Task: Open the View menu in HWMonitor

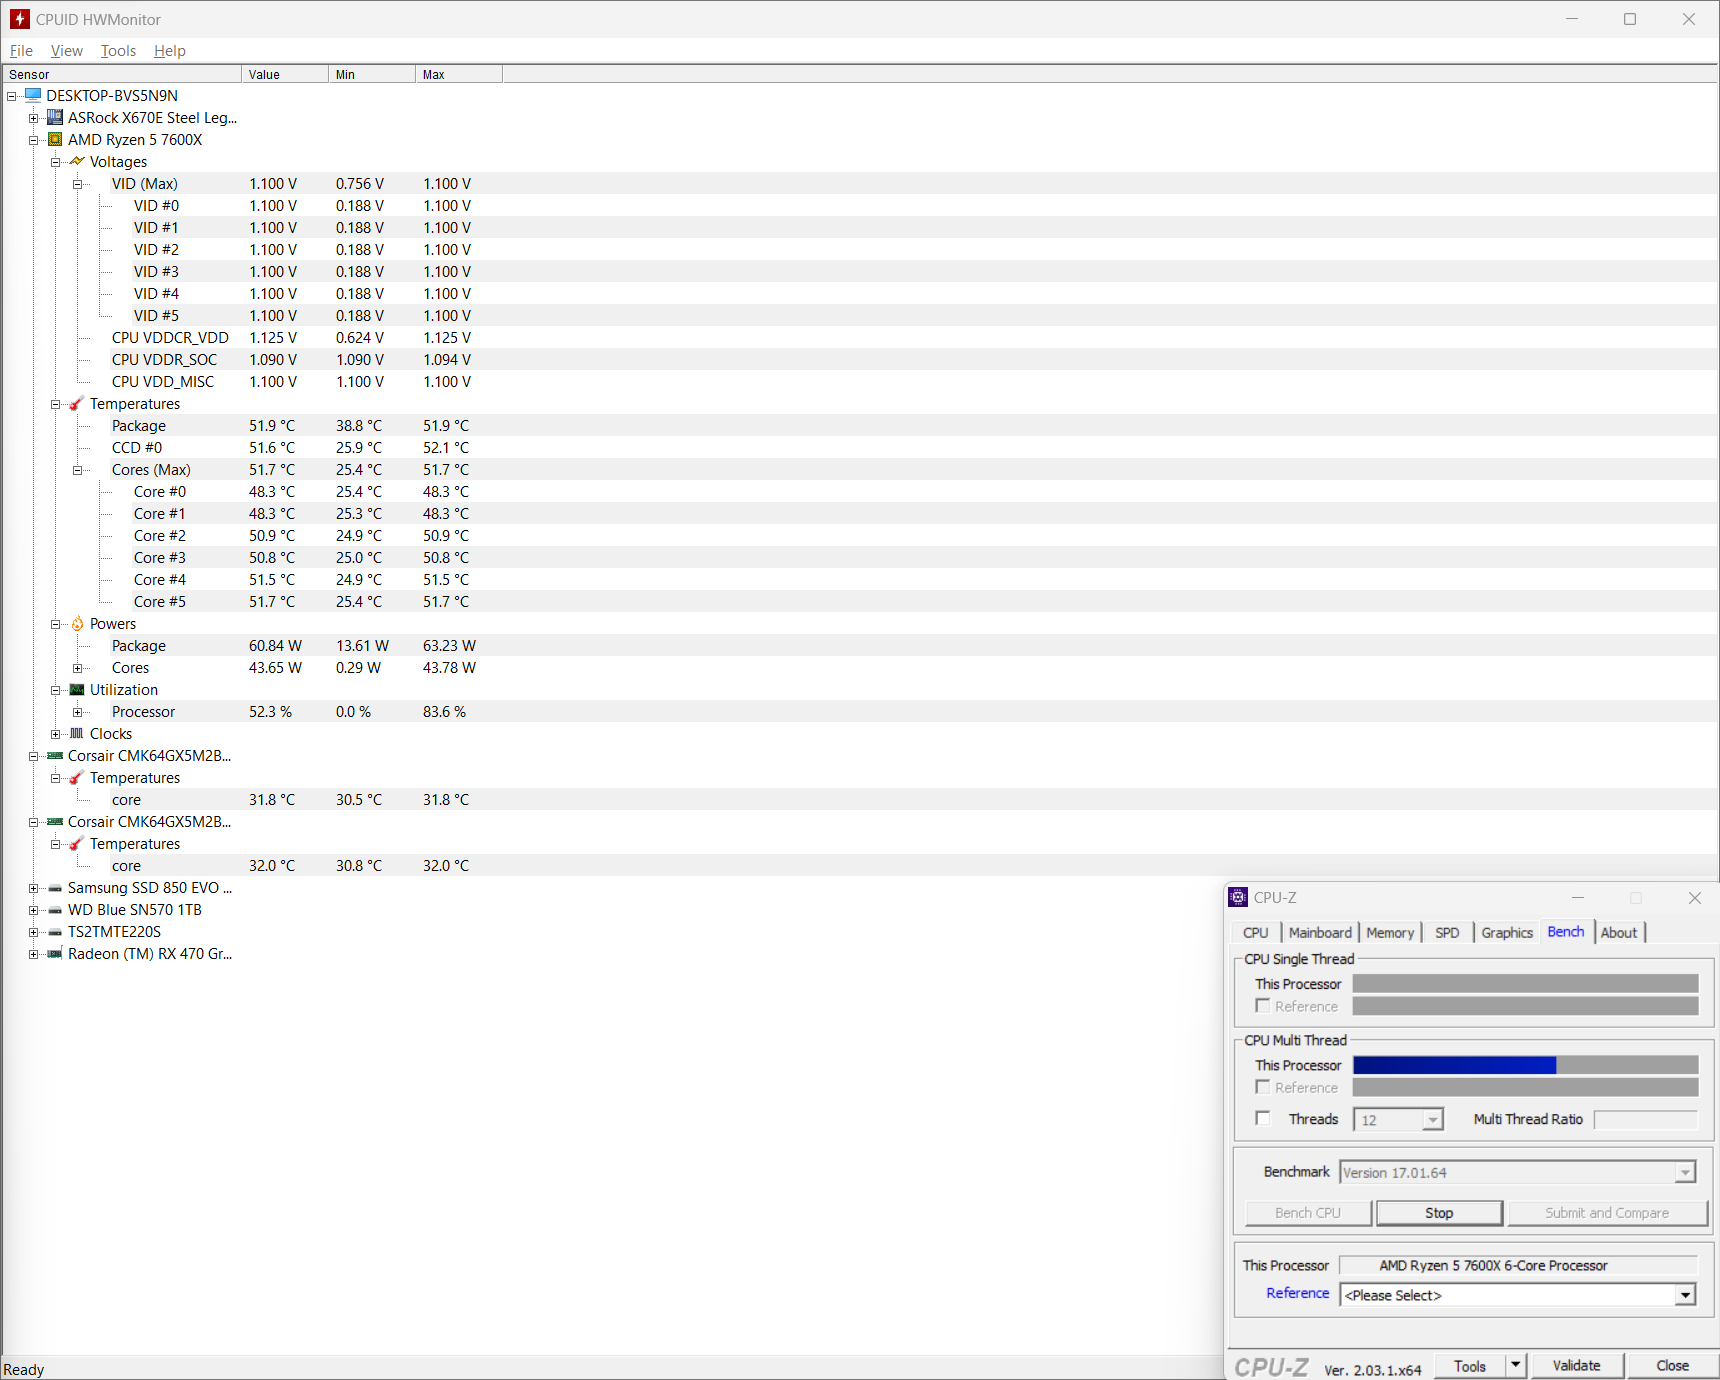Action: pos(67,51)
